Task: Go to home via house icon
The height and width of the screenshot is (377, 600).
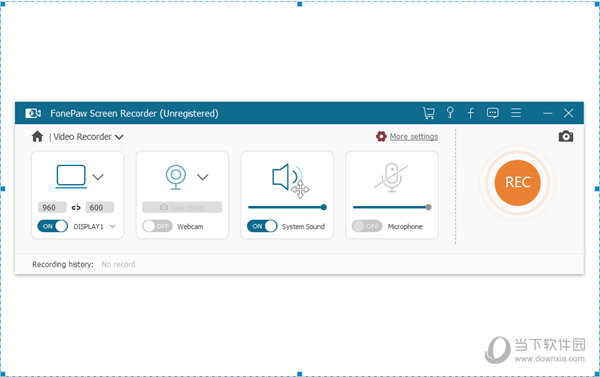Action: (37, 136)
